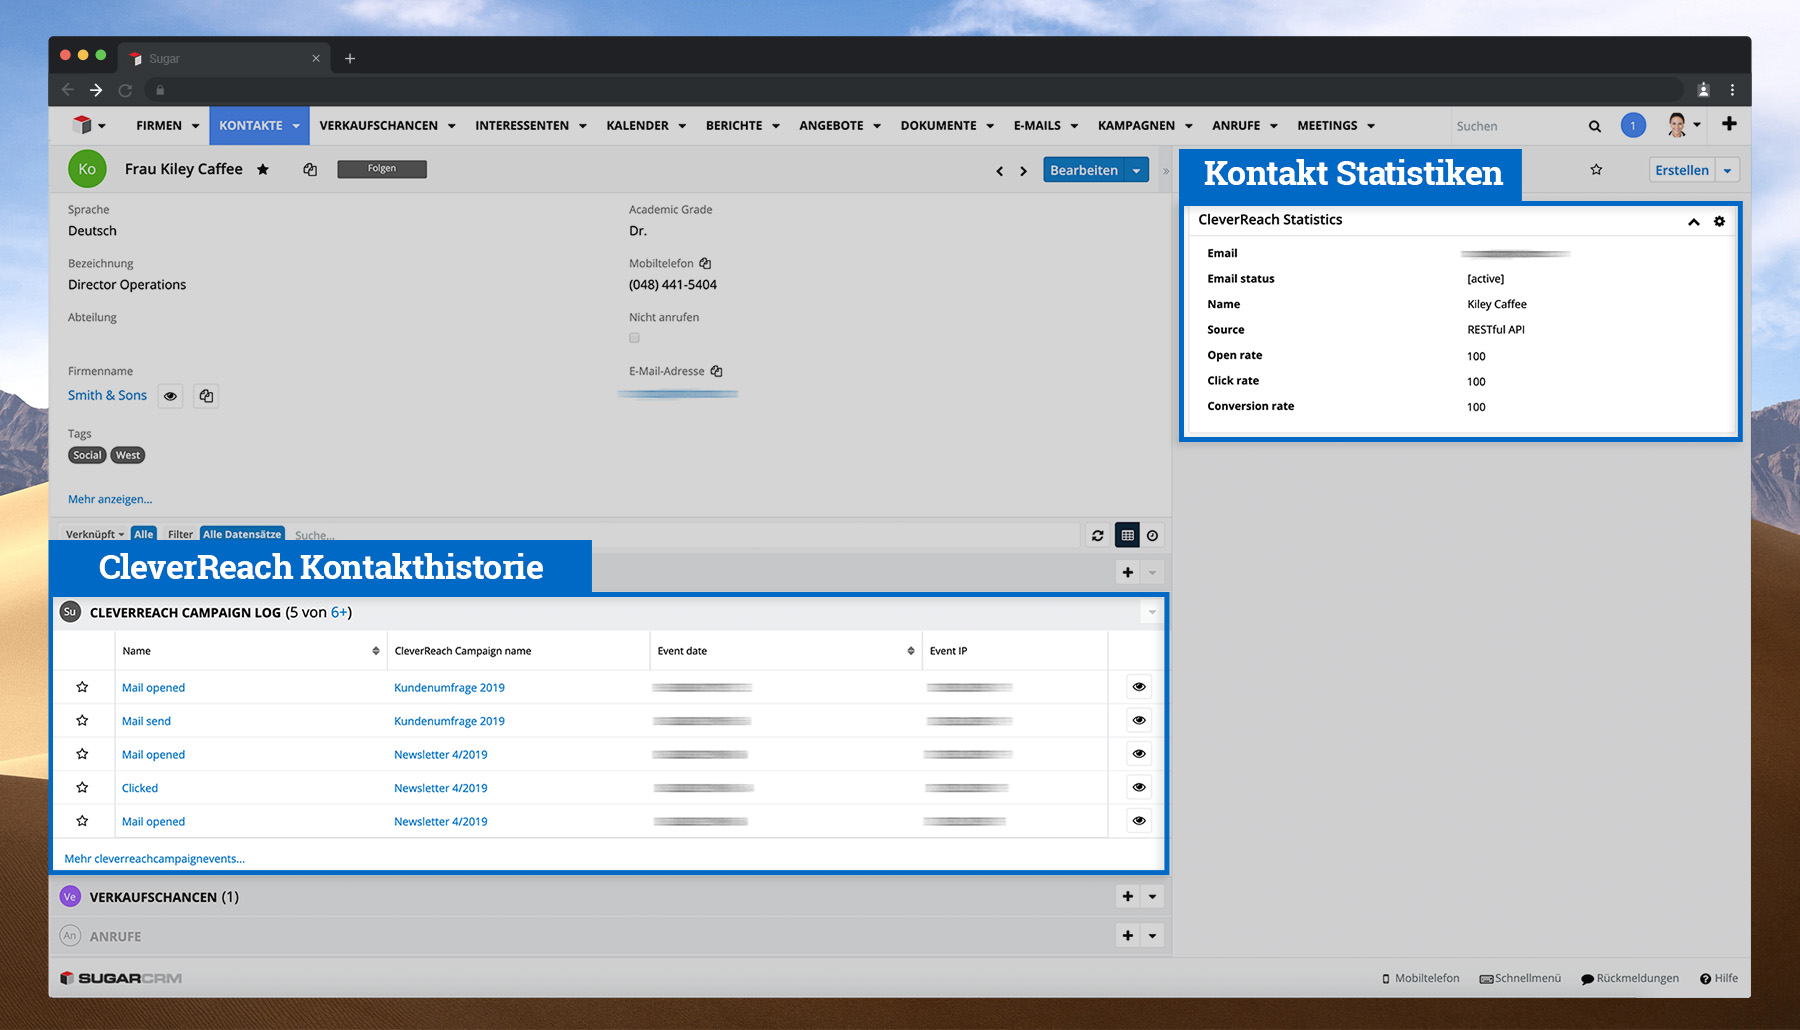Open the Kampagnen menu
The width and height of the screenshot is (1800, 1030).
1144,126
